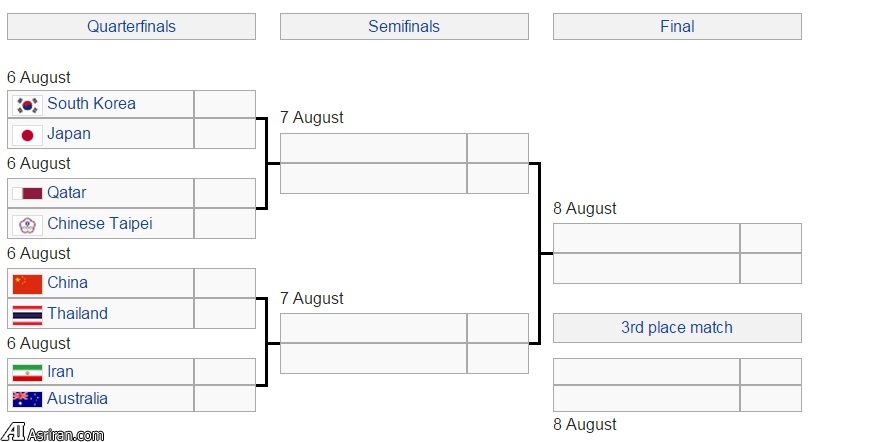This screenshot has height=442, width=870.
Task: Select the Final header
Action: (x=677, y=27)
